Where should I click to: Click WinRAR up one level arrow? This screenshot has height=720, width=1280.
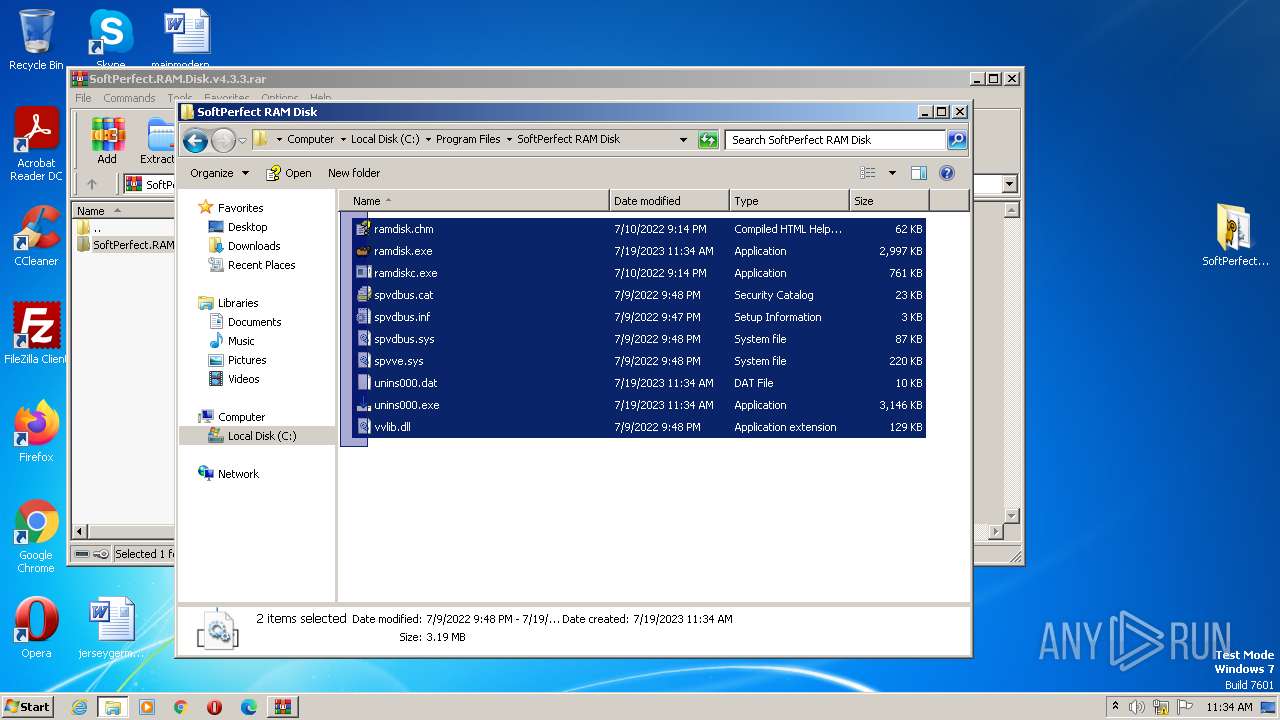click(92, 184)
